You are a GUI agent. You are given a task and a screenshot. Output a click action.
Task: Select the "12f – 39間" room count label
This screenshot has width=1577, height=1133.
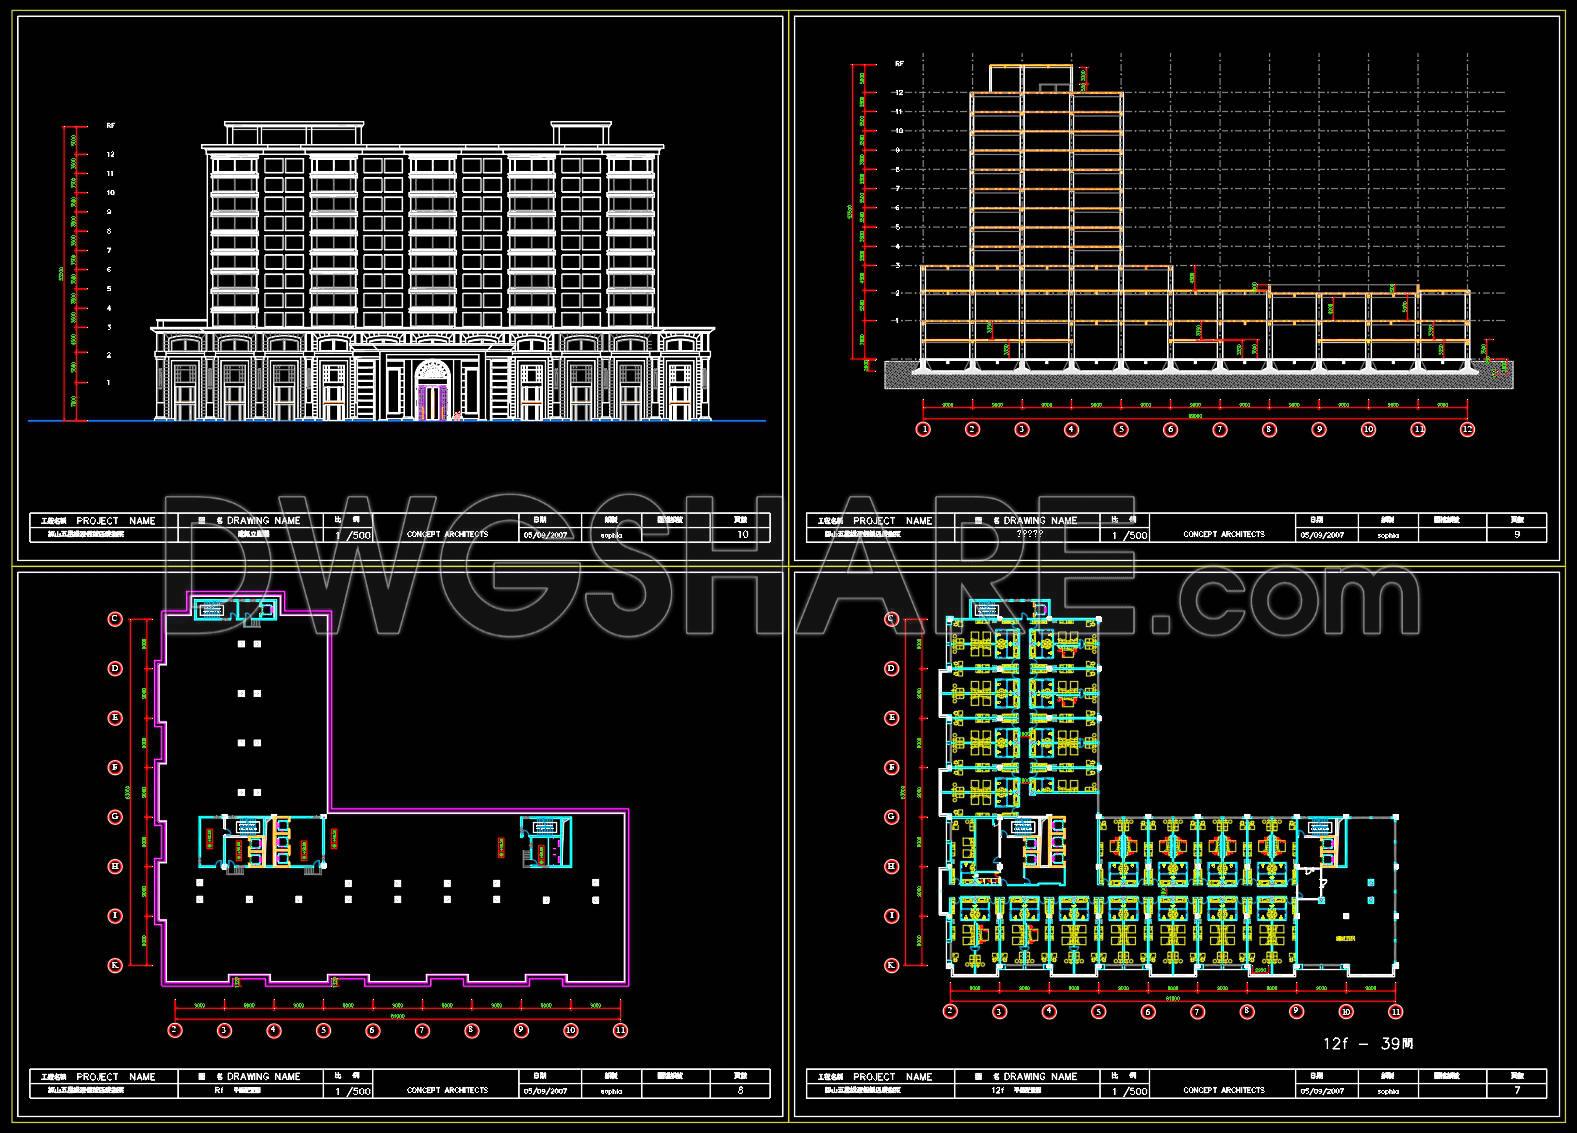(x=1368, y=1043)
